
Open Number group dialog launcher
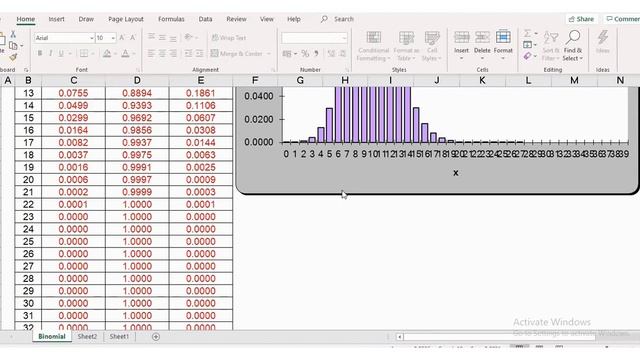[x=347, y=70]
